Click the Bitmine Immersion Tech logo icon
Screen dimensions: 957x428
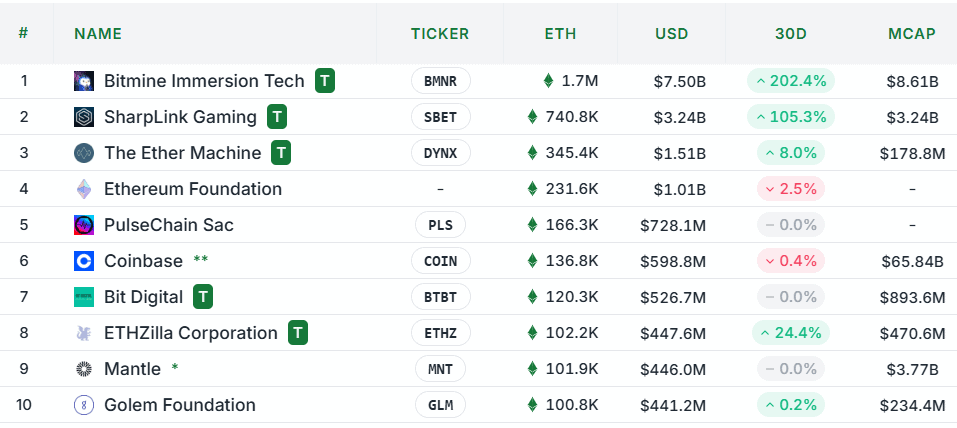coord(84,81)
